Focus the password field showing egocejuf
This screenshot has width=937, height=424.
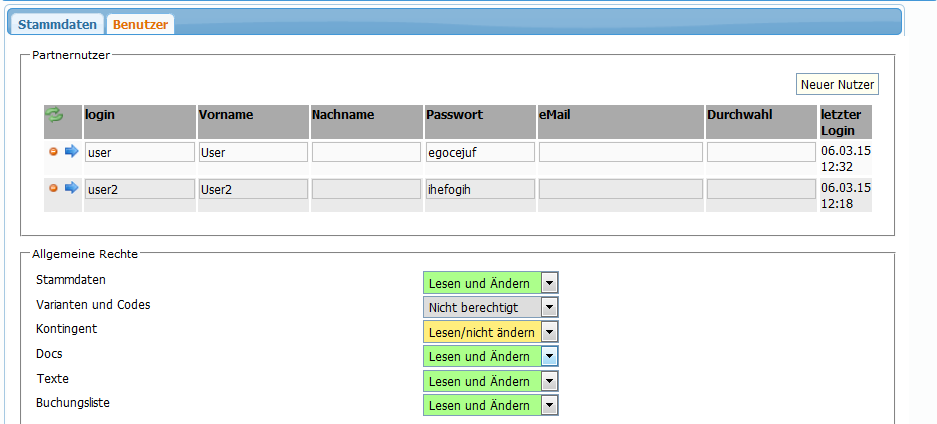point(479,152)
